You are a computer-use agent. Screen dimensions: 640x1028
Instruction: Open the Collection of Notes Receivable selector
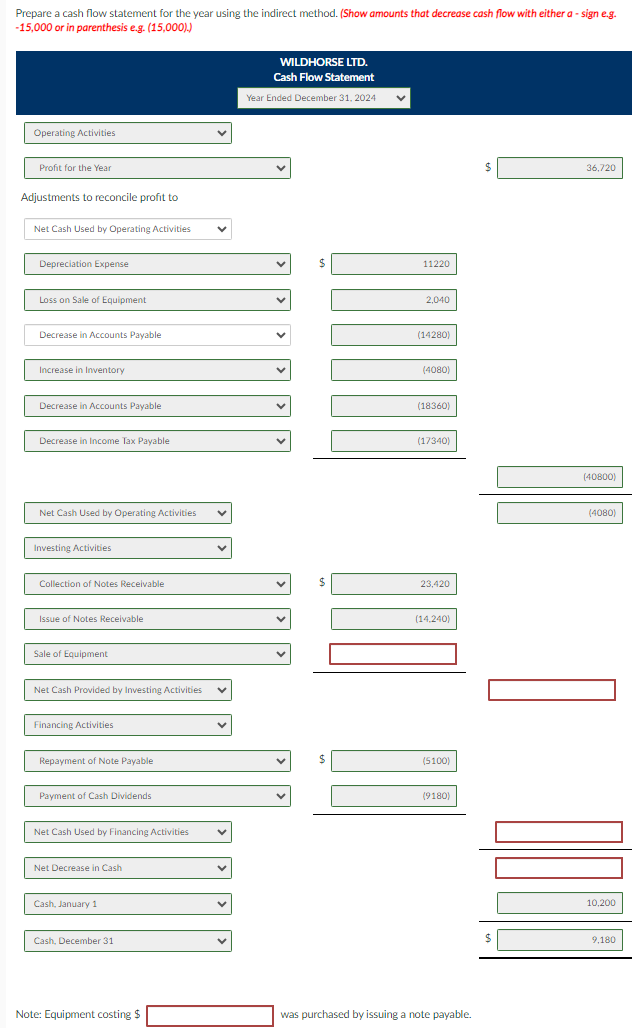[156, 583]
